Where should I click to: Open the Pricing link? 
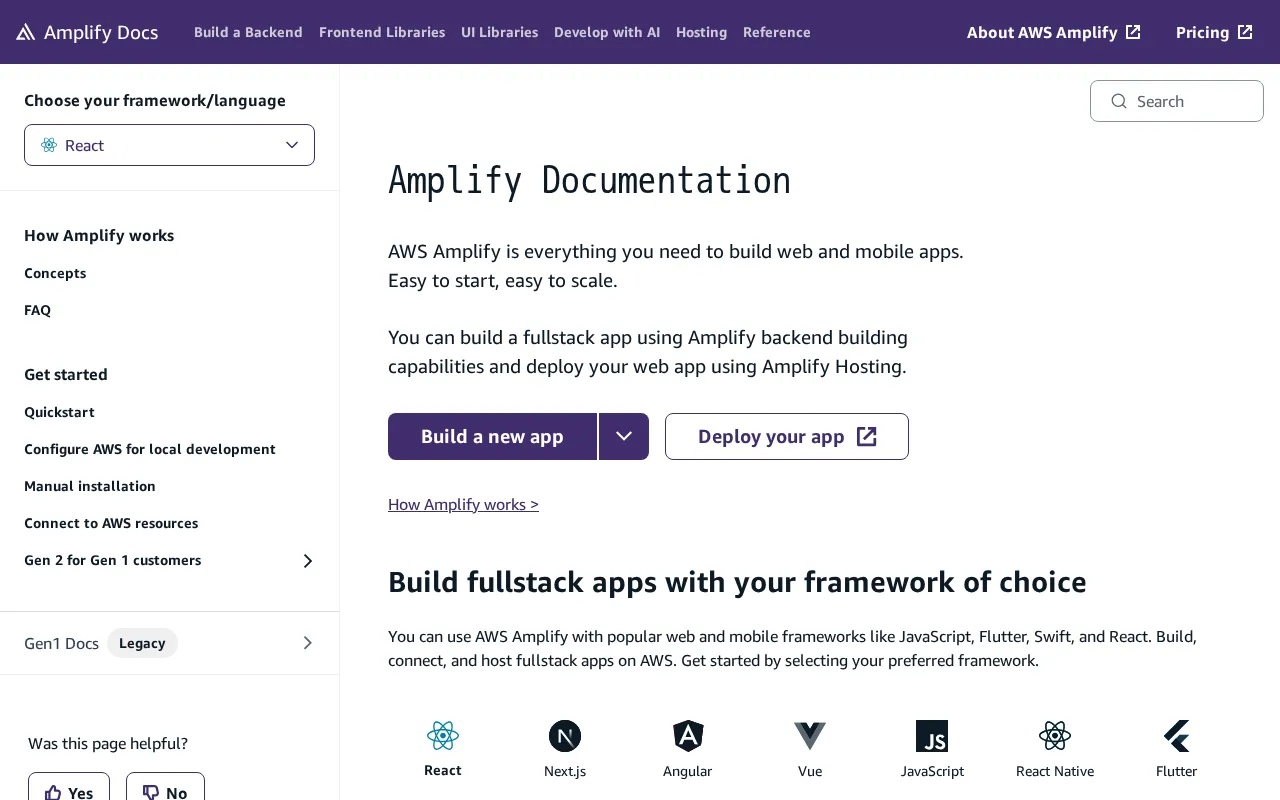pyautogui.click(x=1214, y=32)
